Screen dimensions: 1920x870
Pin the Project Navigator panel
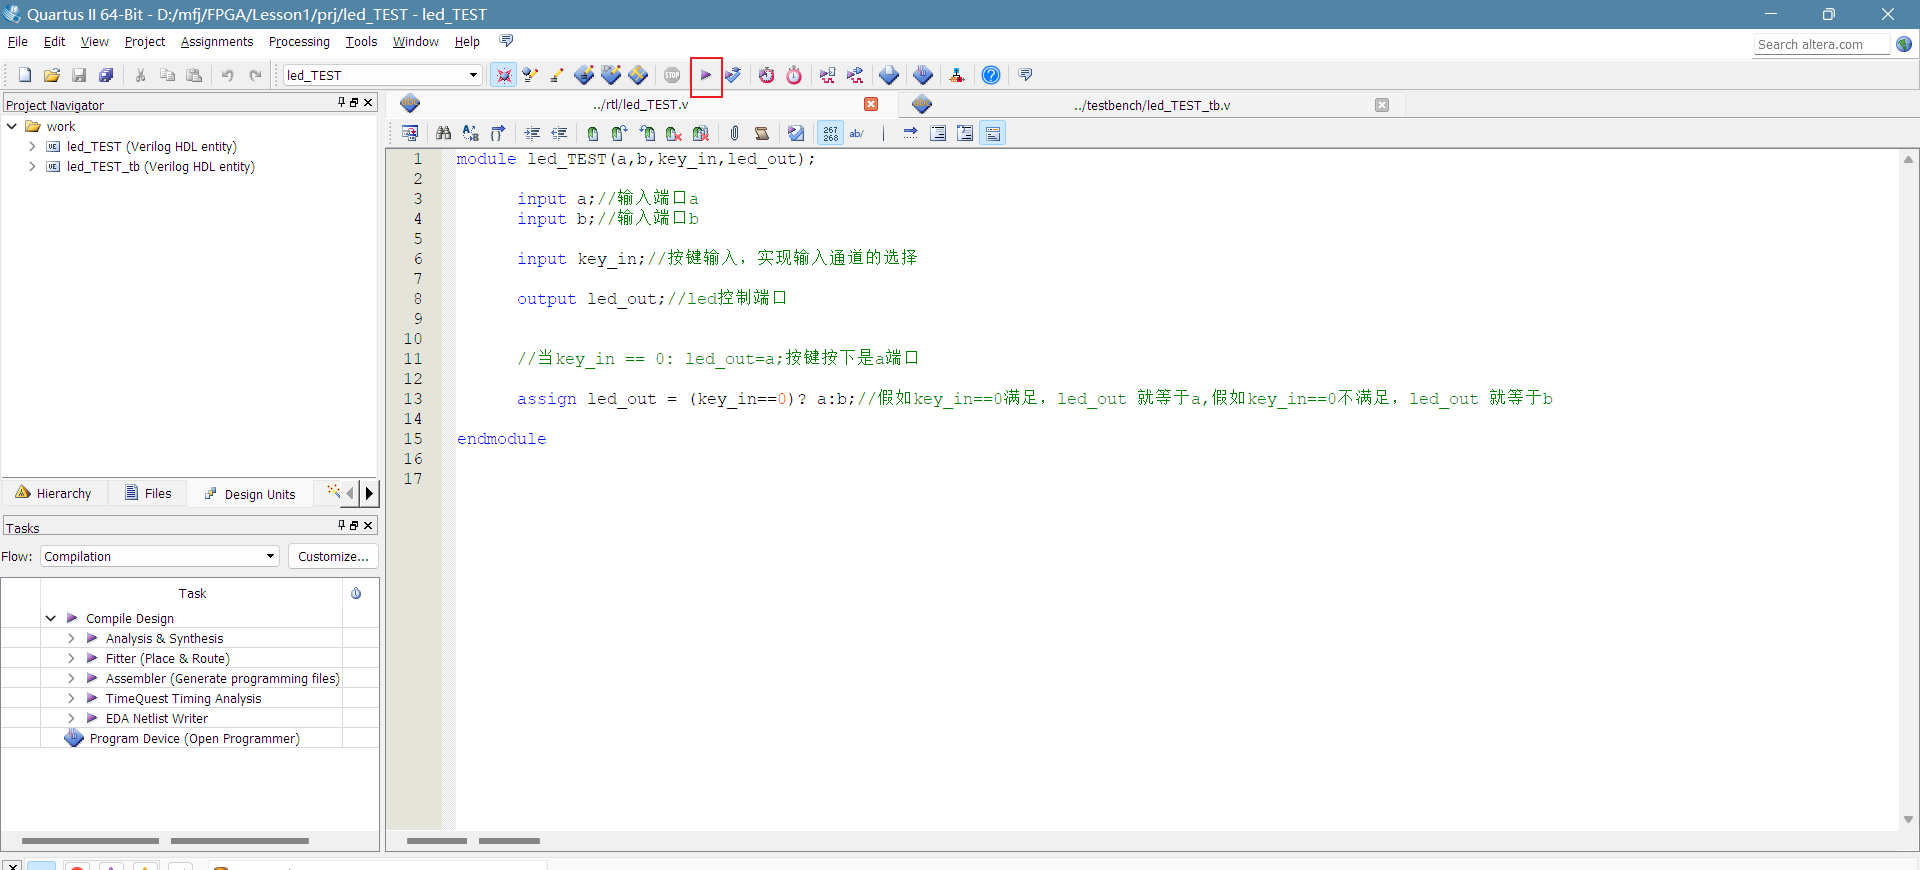point(341,102)
